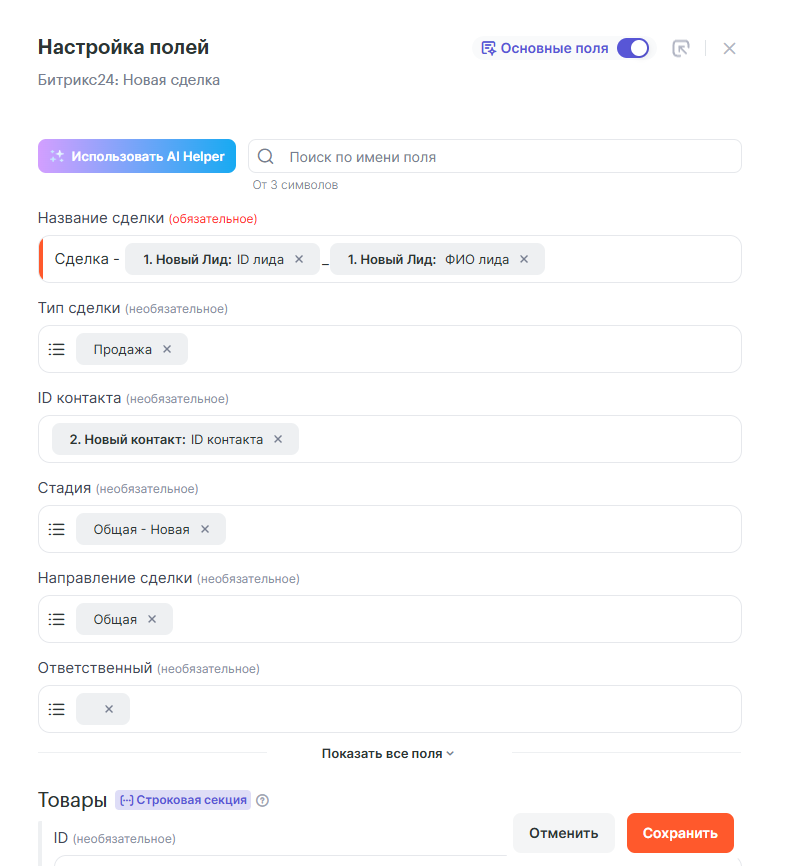Open the Ответственный dropdown field
The height and width of the screenshot is (866, 785).
point(430,709)
